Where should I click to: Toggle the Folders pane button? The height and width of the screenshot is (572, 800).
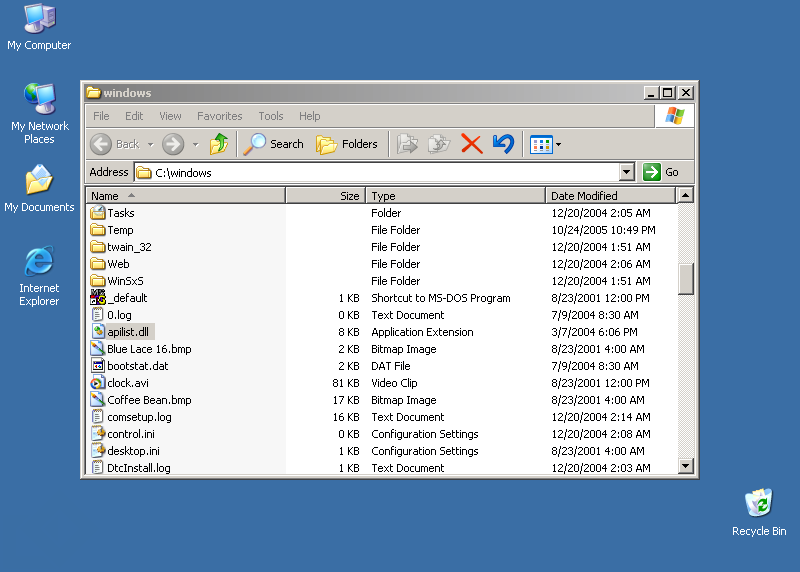tap(347, 144)
